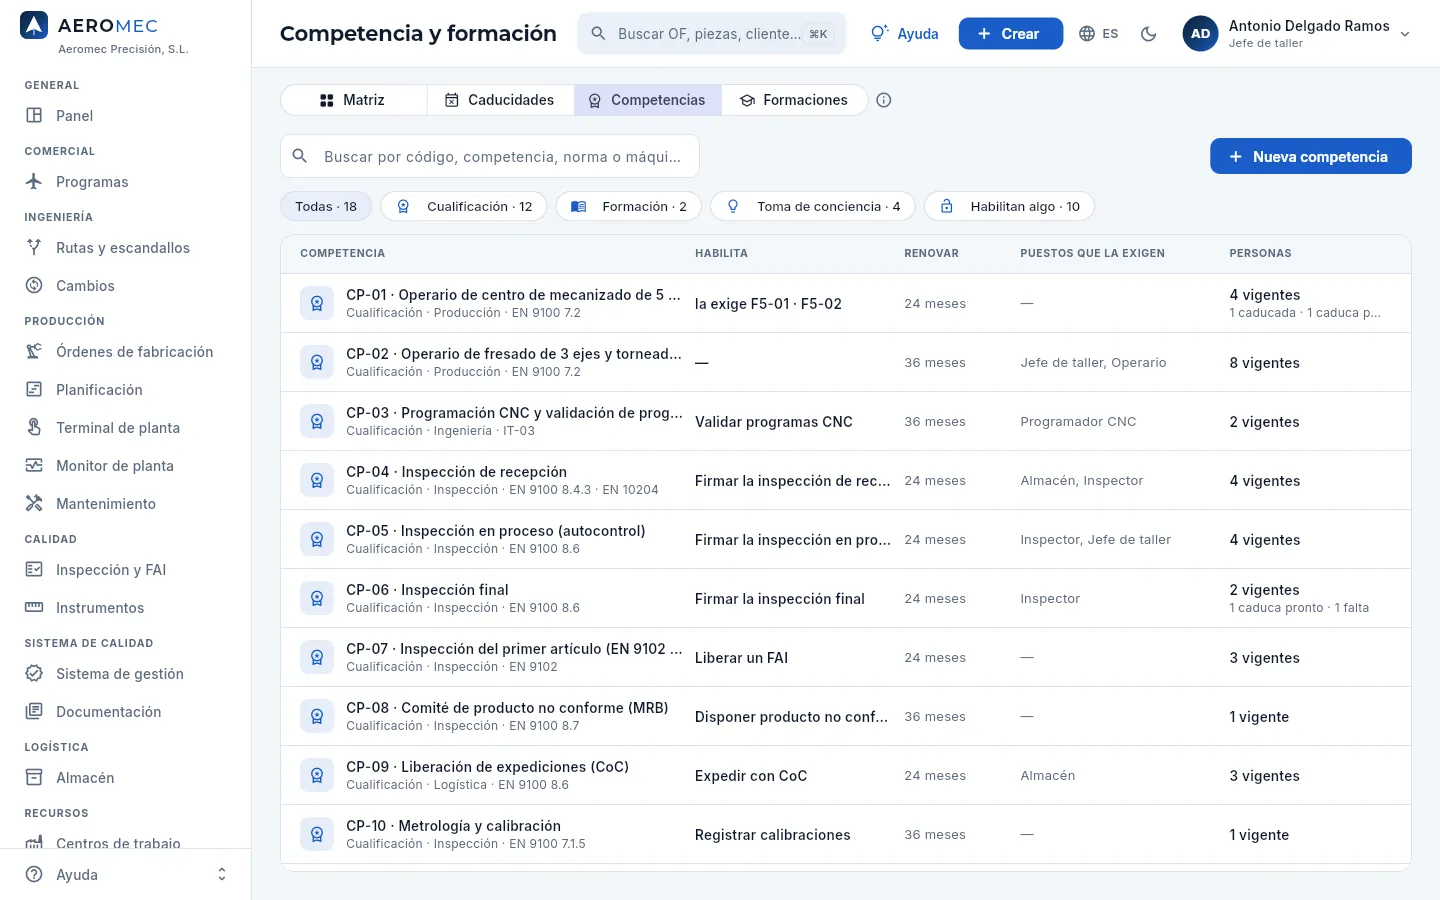This screenshot has height=900, width=1440.
Task: Click the Rutas y escandallos icon
Action: (x=34, y=247)
